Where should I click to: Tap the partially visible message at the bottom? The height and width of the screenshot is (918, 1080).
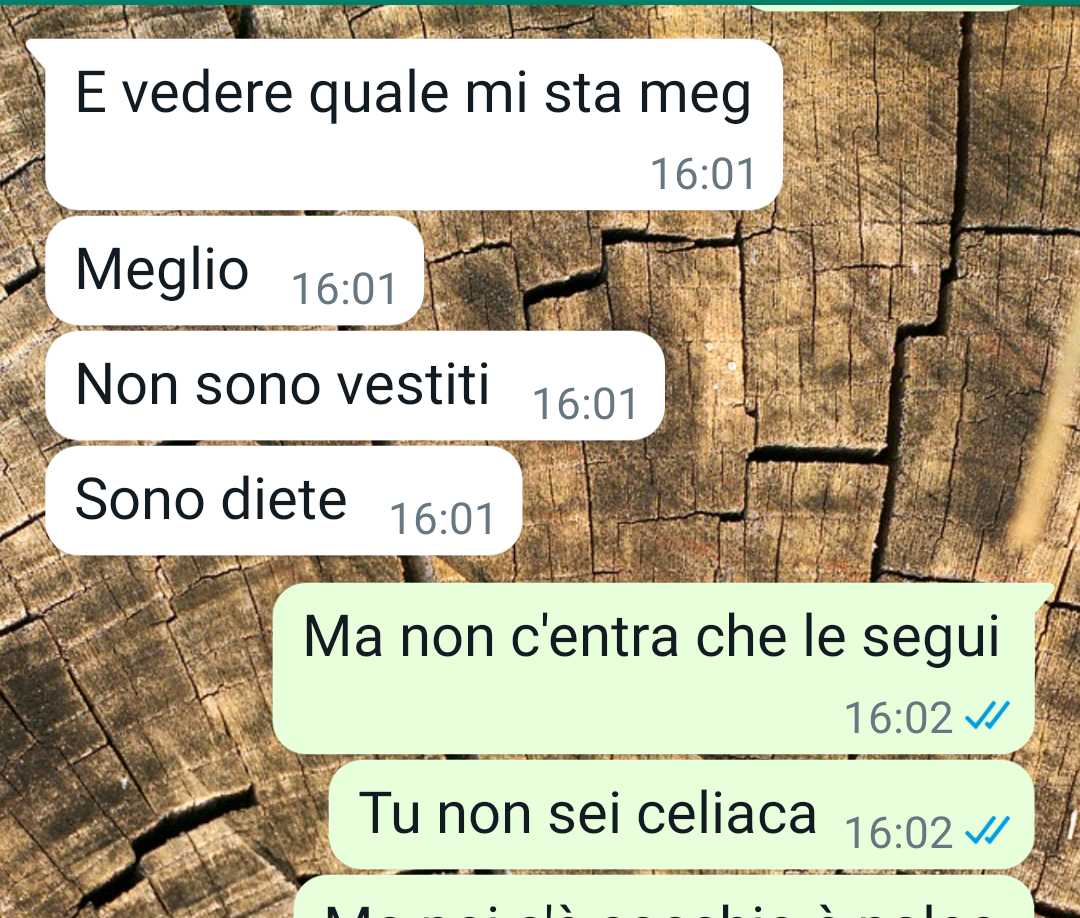[665, 898]
